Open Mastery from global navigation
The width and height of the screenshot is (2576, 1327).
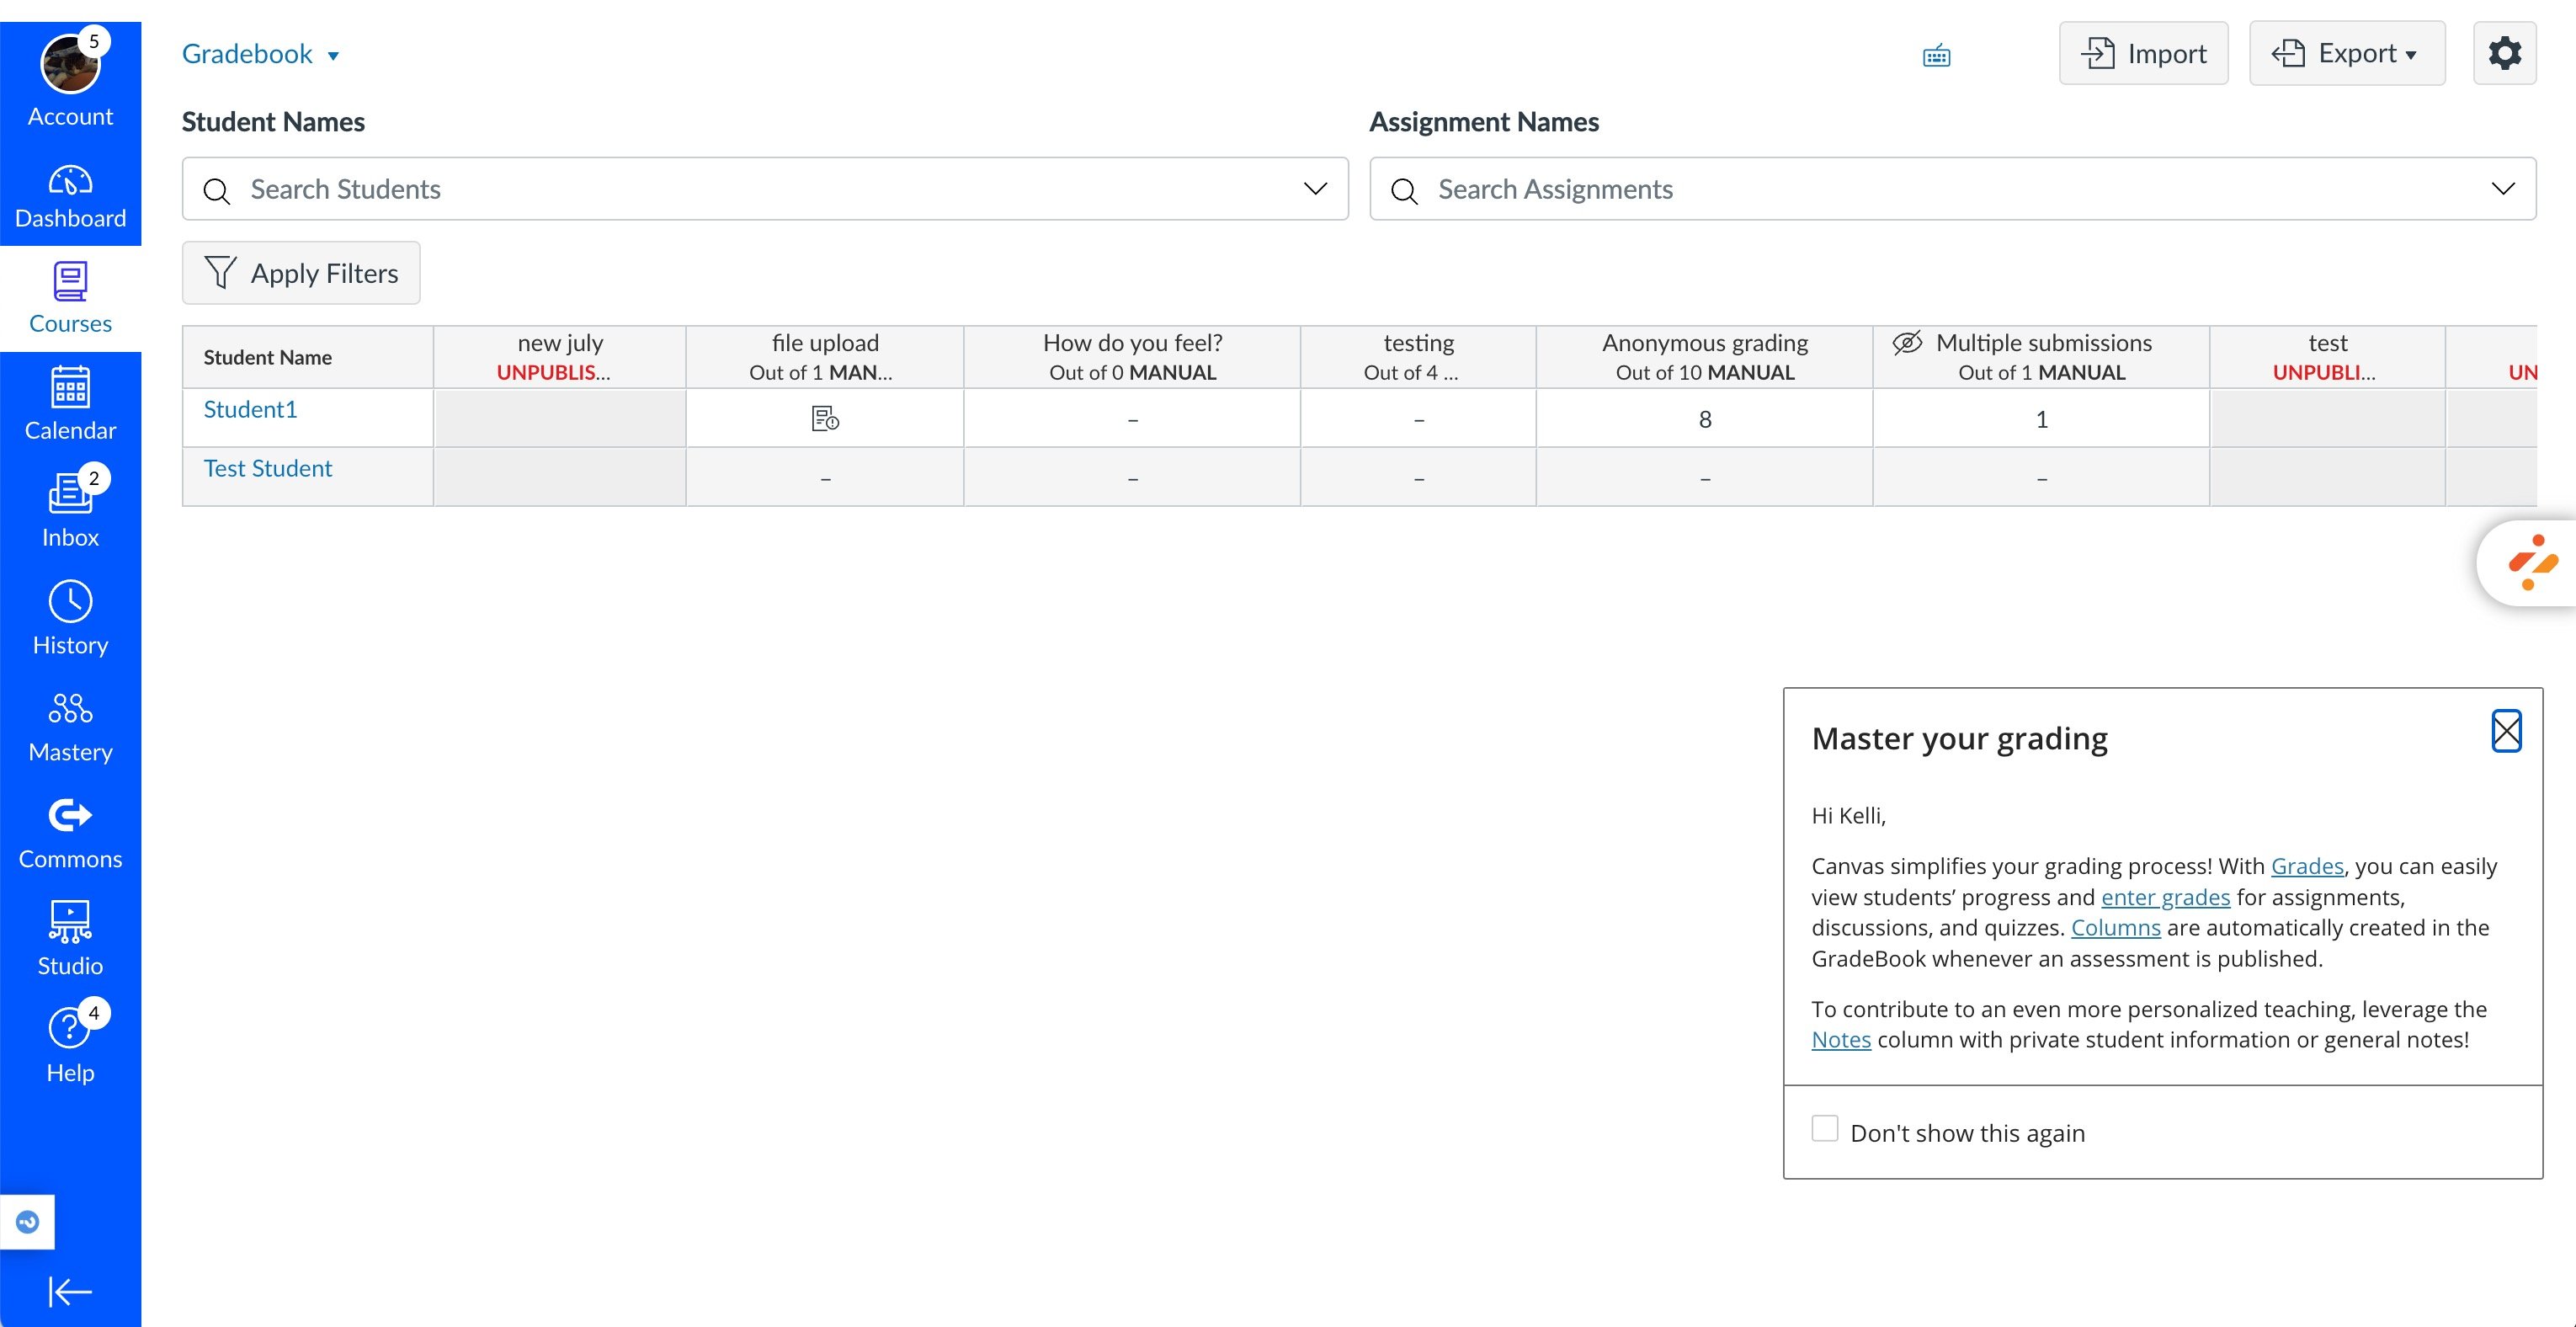click(x=70, y=725)
